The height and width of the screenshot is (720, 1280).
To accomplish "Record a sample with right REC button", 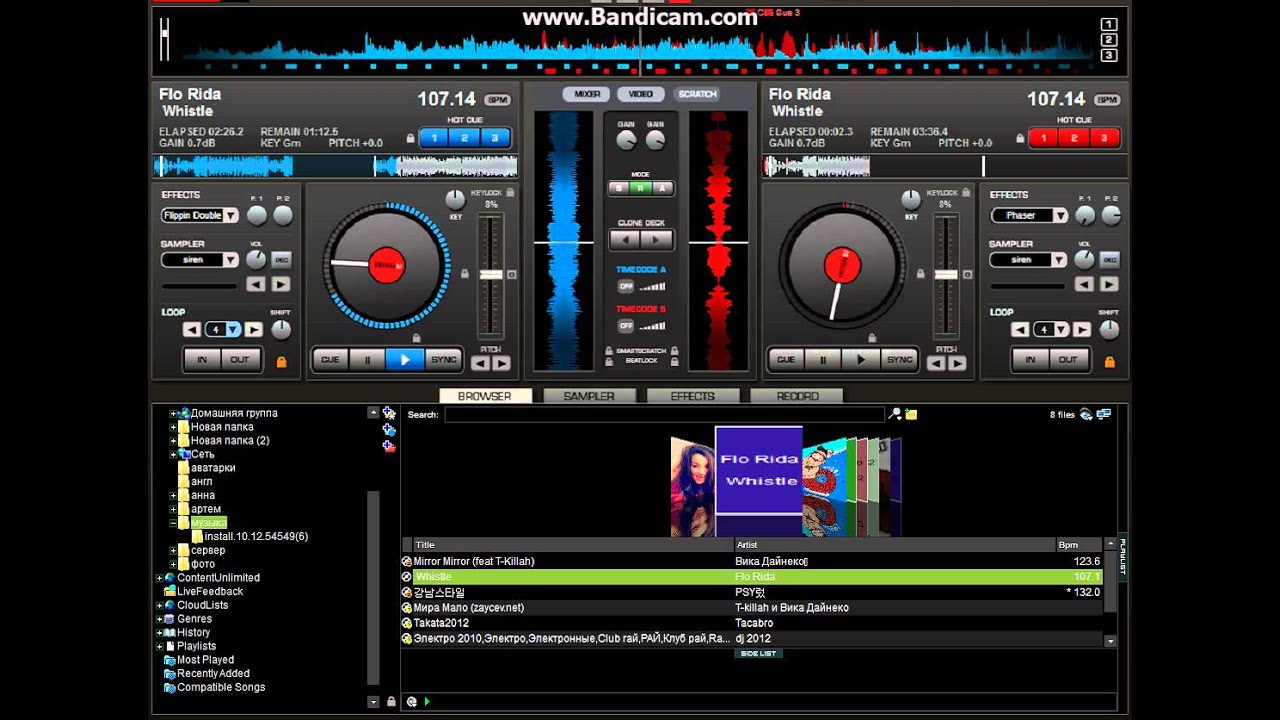I will point(1109,260).
